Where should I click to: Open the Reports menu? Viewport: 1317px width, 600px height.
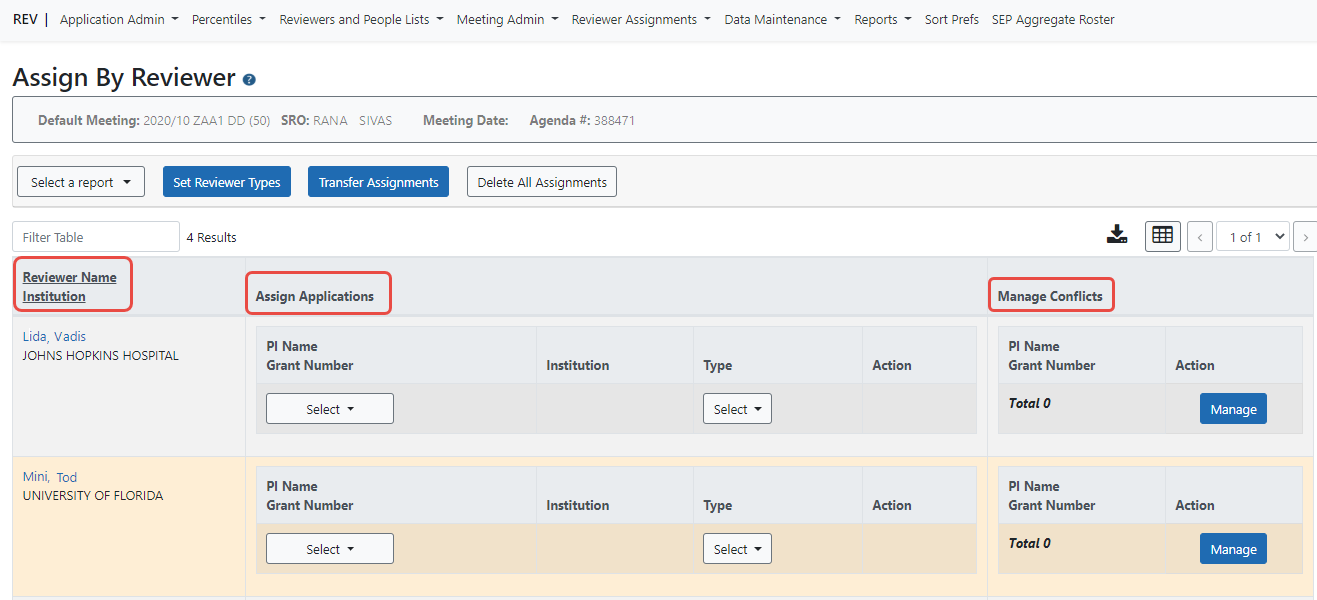(x=882, y=20)
